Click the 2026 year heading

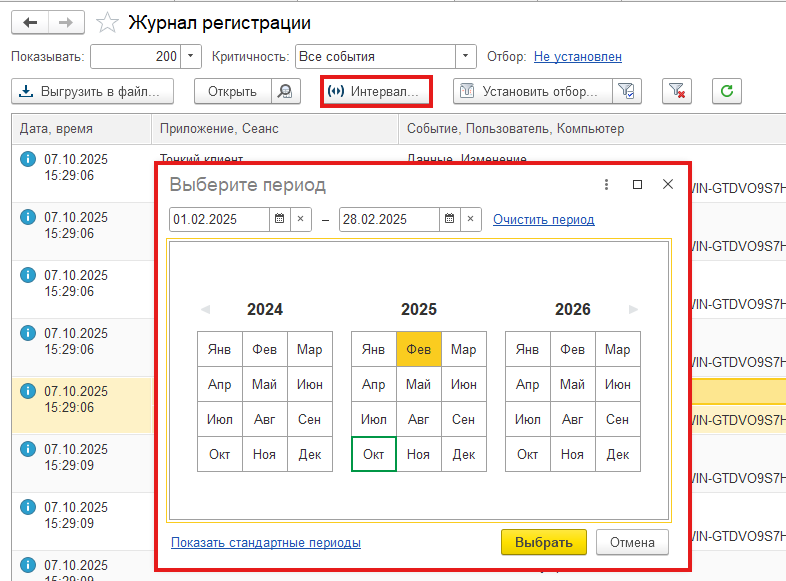tap(572, 309)
